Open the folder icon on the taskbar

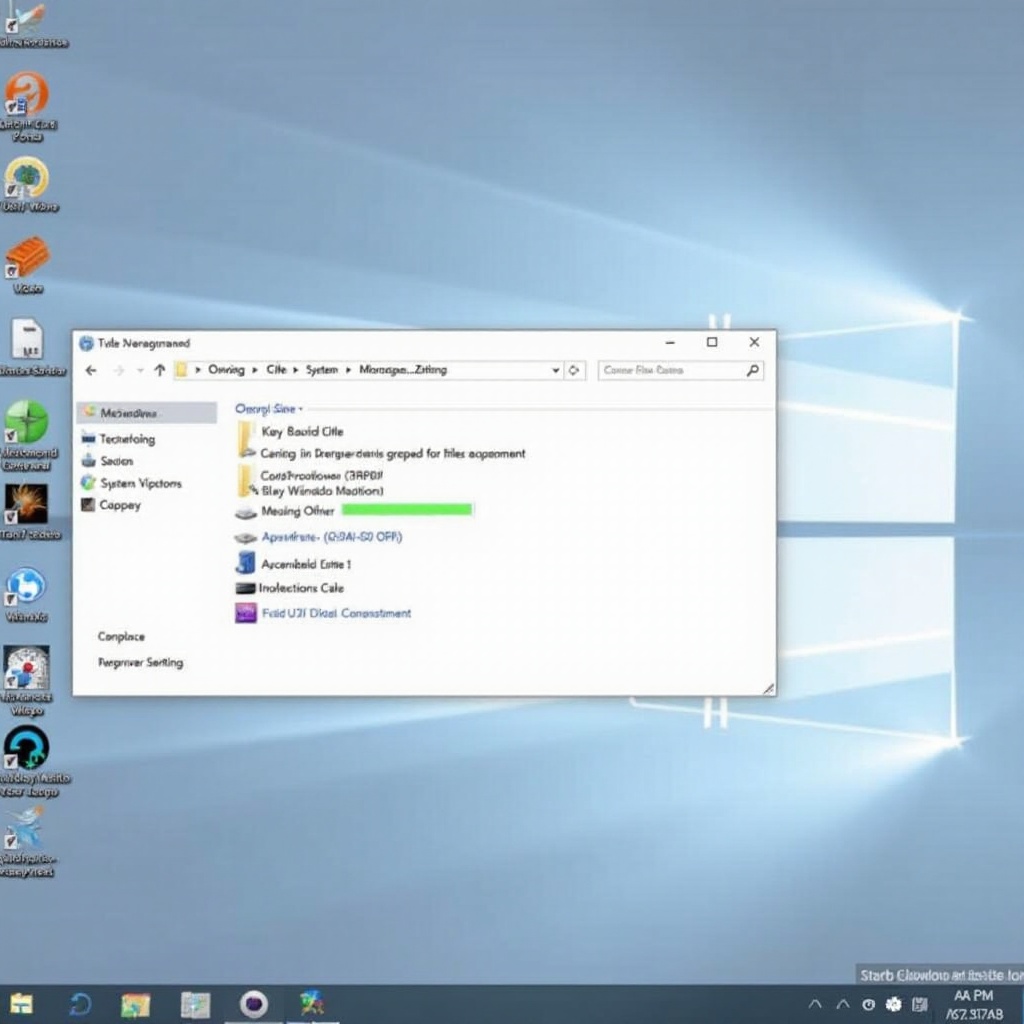click(x=136, y=1004)
